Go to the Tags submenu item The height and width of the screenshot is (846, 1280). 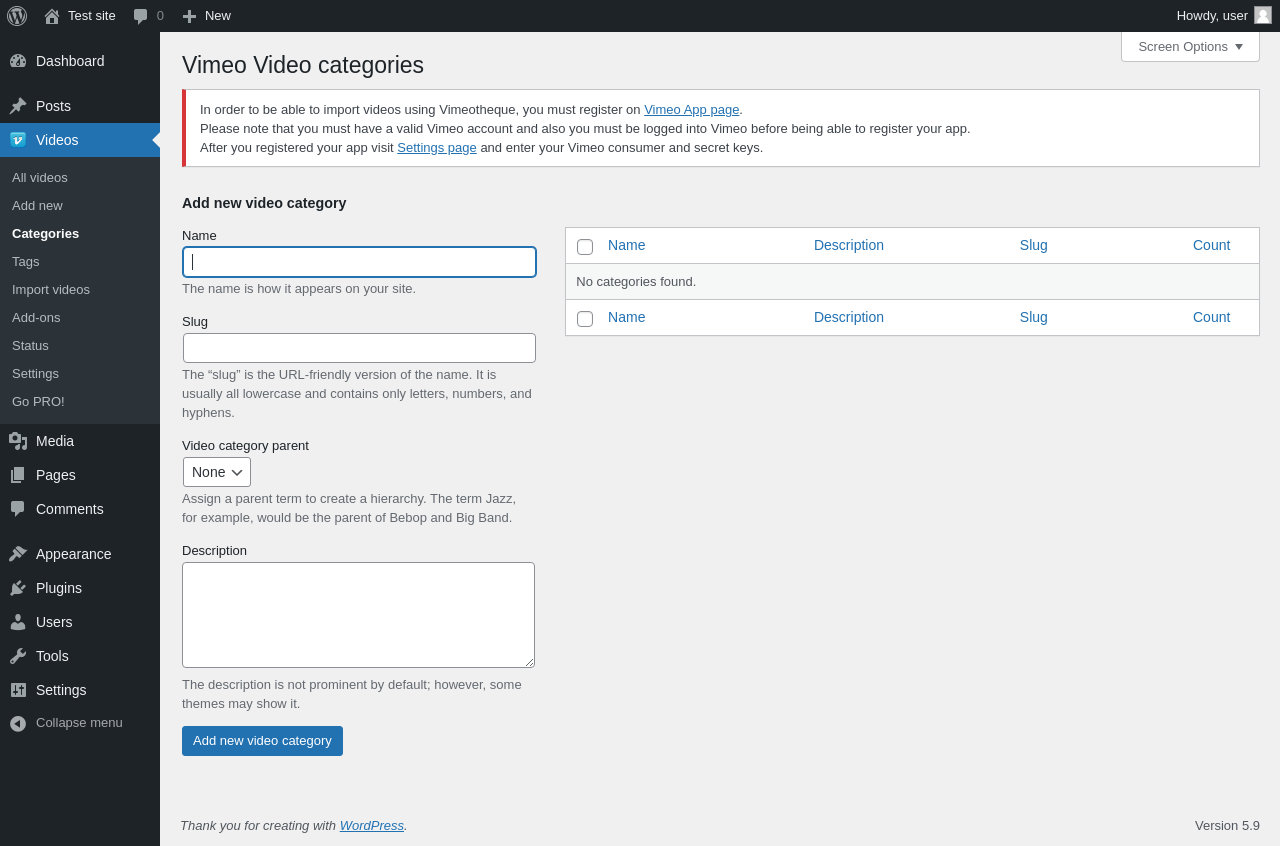[26, 261]
